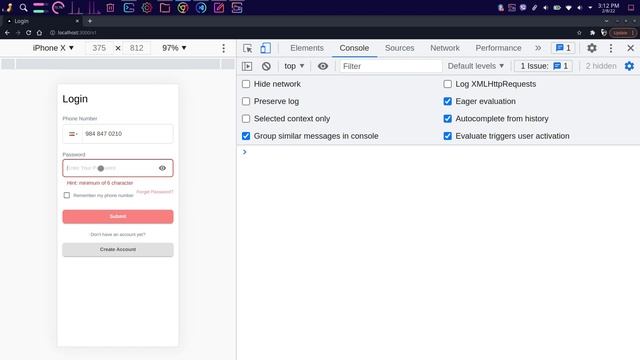640x360 pixels.
Task: Open console settings blue gear
Action: tap(629, 66)
